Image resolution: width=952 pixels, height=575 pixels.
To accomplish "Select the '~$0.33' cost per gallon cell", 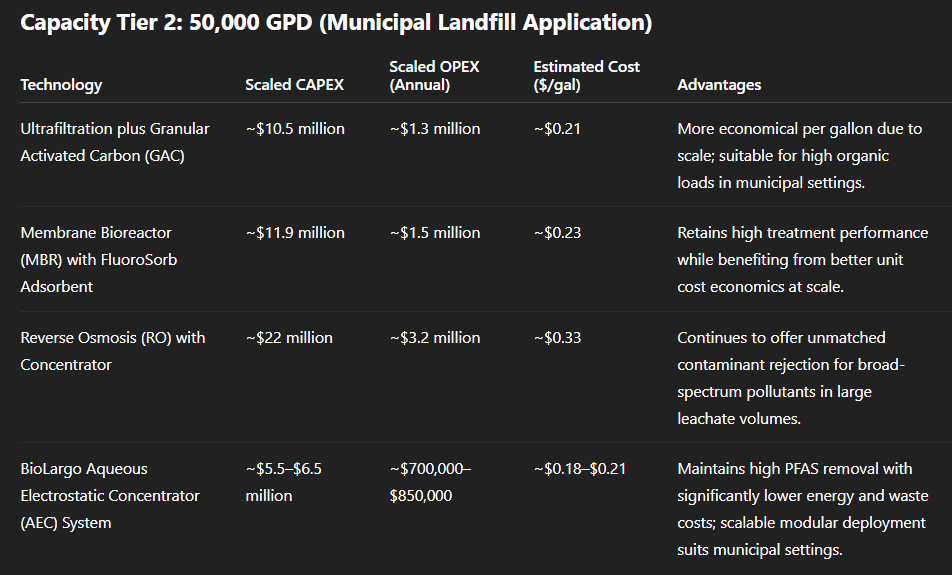I will (x=557, y=338).
